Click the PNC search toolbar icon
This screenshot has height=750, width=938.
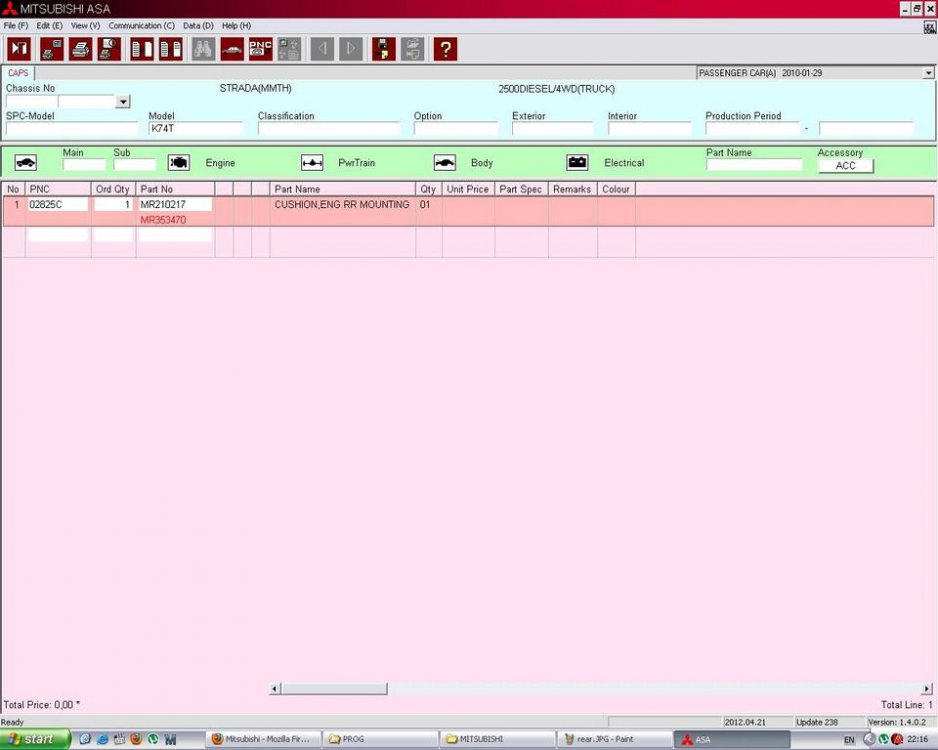261,48
